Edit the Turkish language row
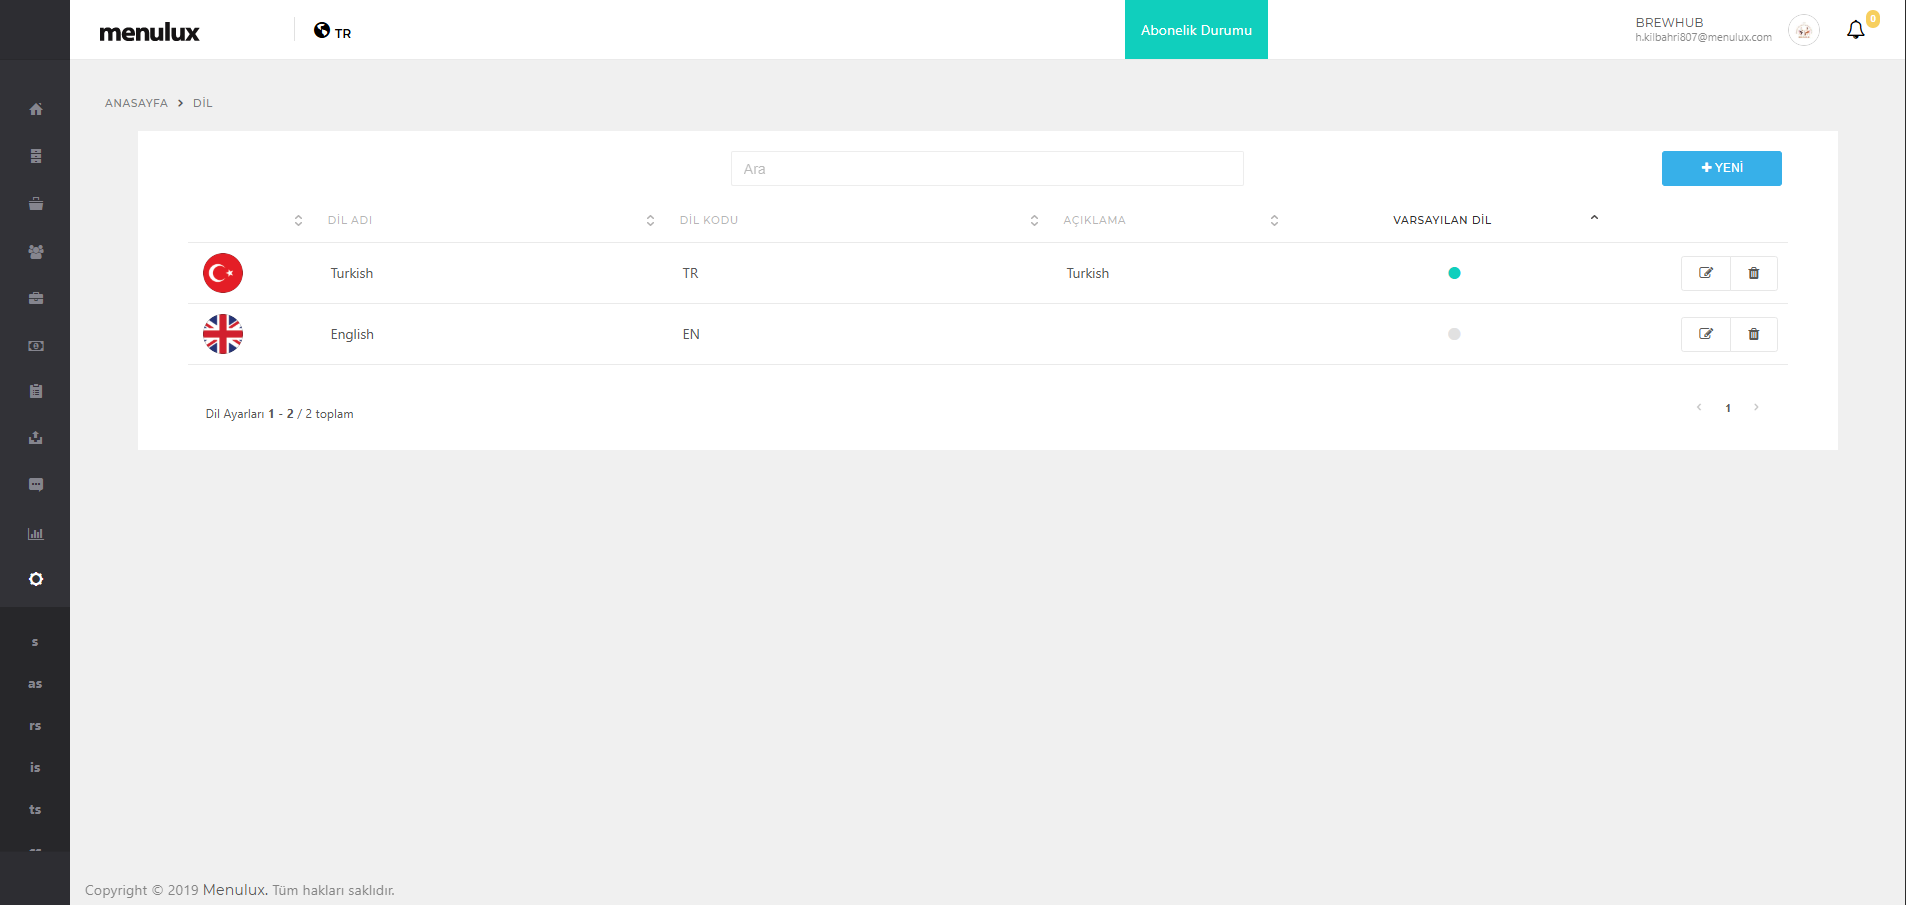This screenshot has height=905, width=1906. pos(1705,273)
